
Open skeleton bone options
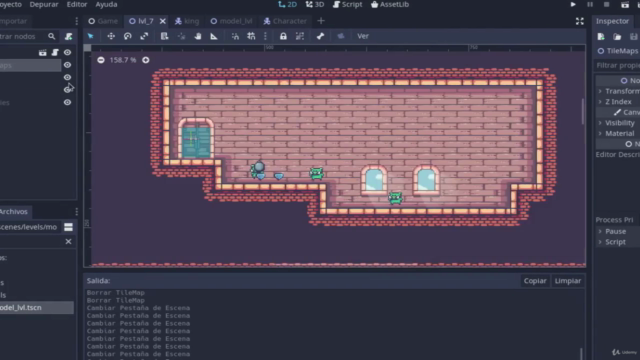click(x=320, y=36)
